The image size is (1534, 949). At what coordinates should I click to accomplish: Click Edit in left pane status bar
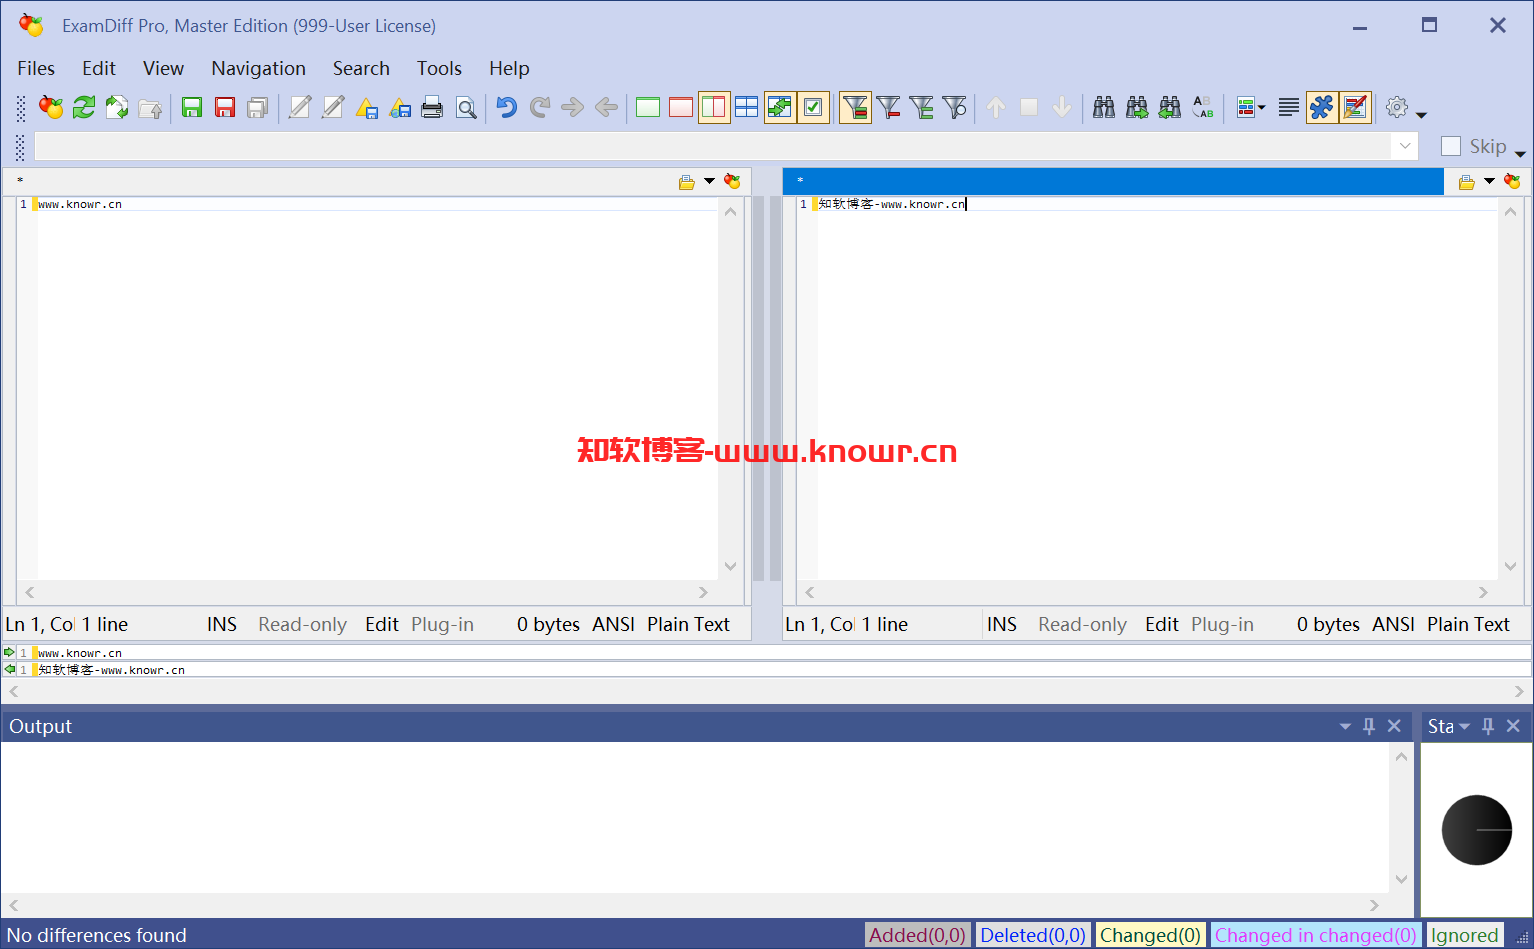382,624
